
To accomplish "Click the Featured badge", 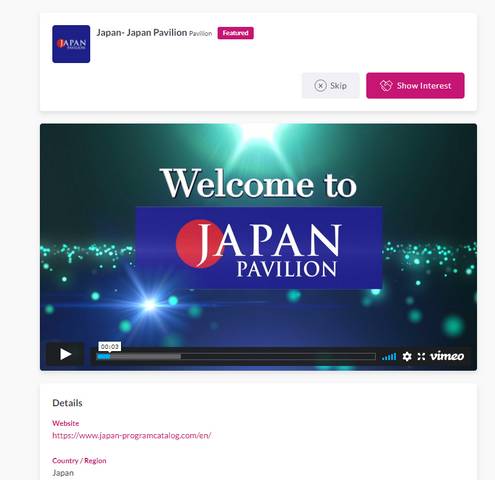I will coord(235,33).
